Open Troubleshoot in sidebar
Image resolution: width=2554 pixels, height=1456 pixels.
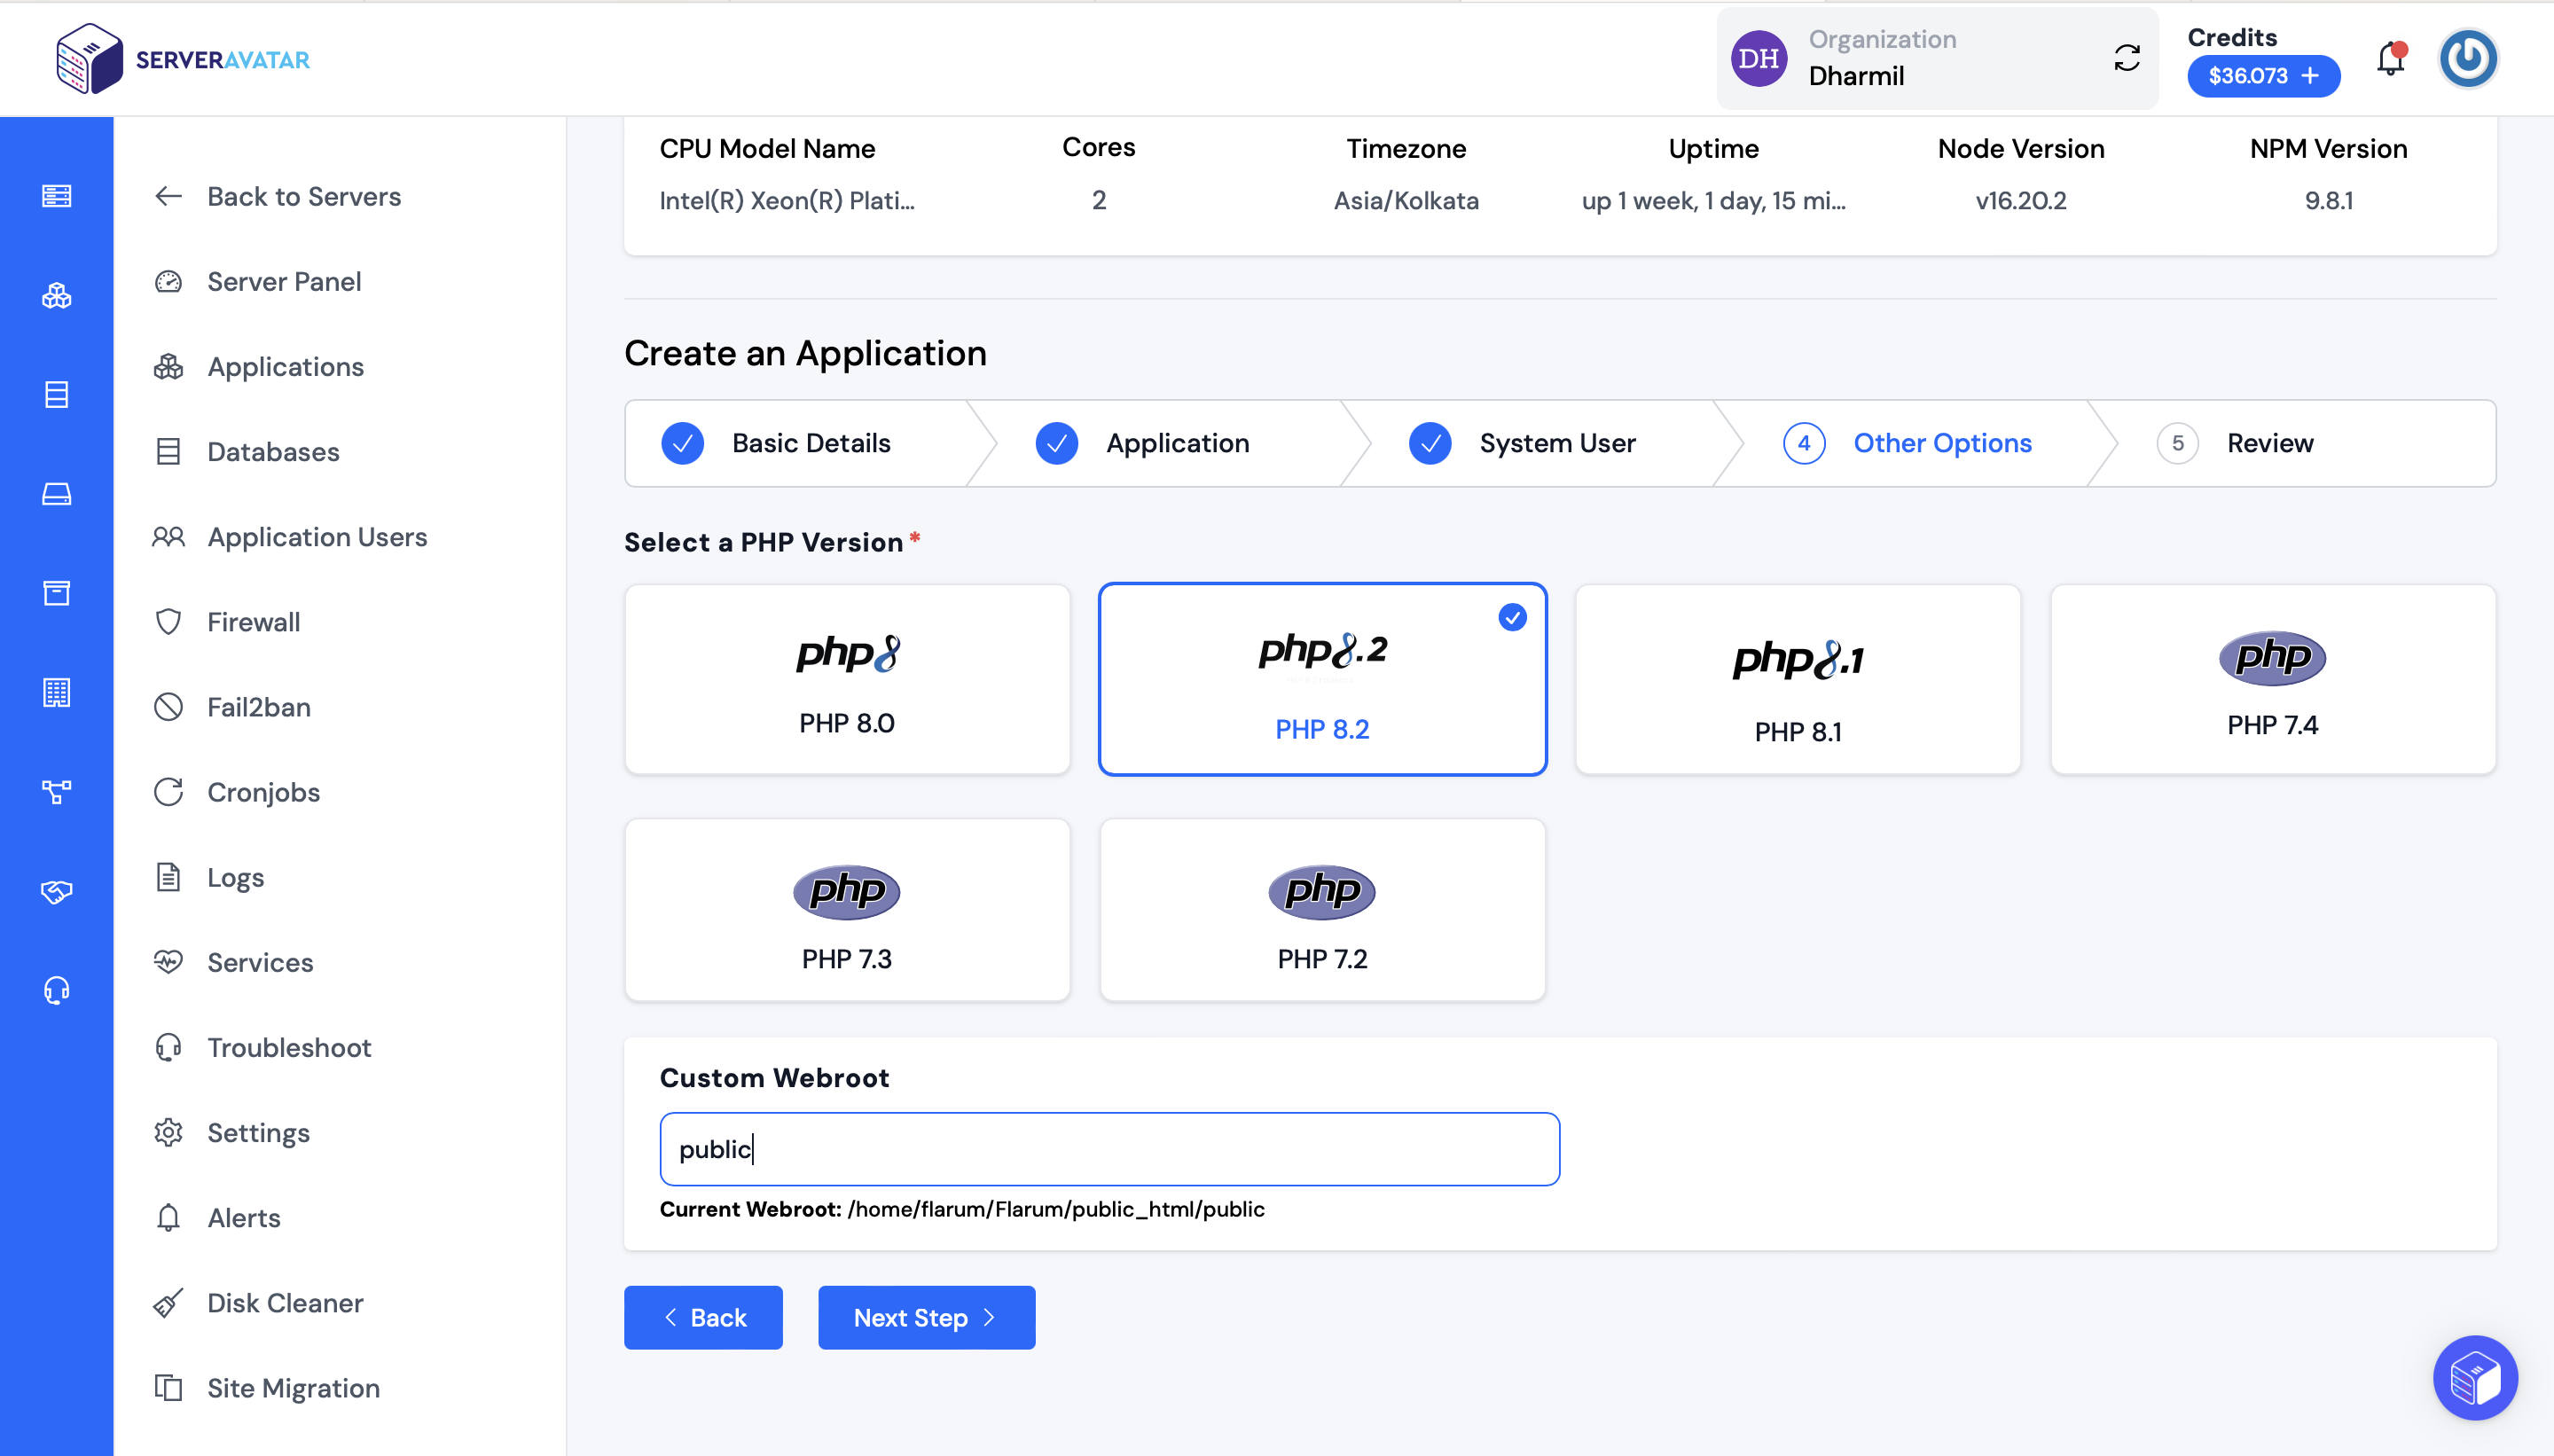click(262, 1047)
